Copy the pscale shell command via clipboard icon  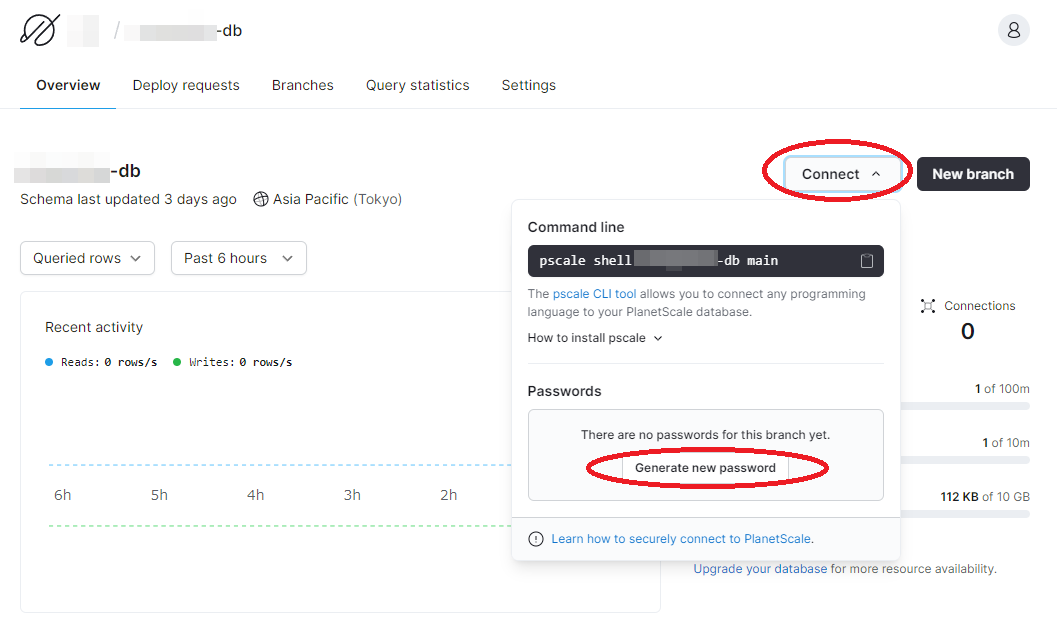pos(866,261)
